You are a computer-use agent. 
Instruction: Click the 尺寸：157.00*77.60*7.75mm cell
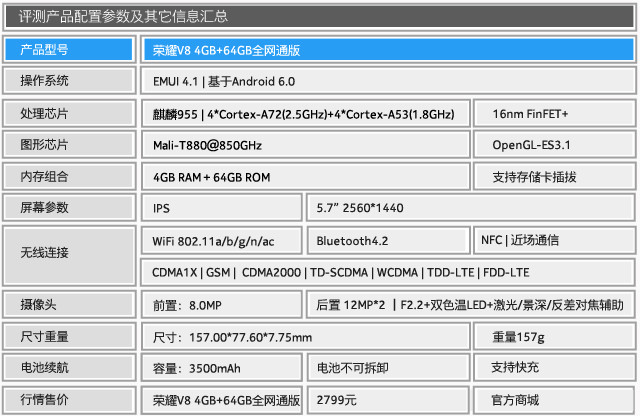[x=305, y=336]
